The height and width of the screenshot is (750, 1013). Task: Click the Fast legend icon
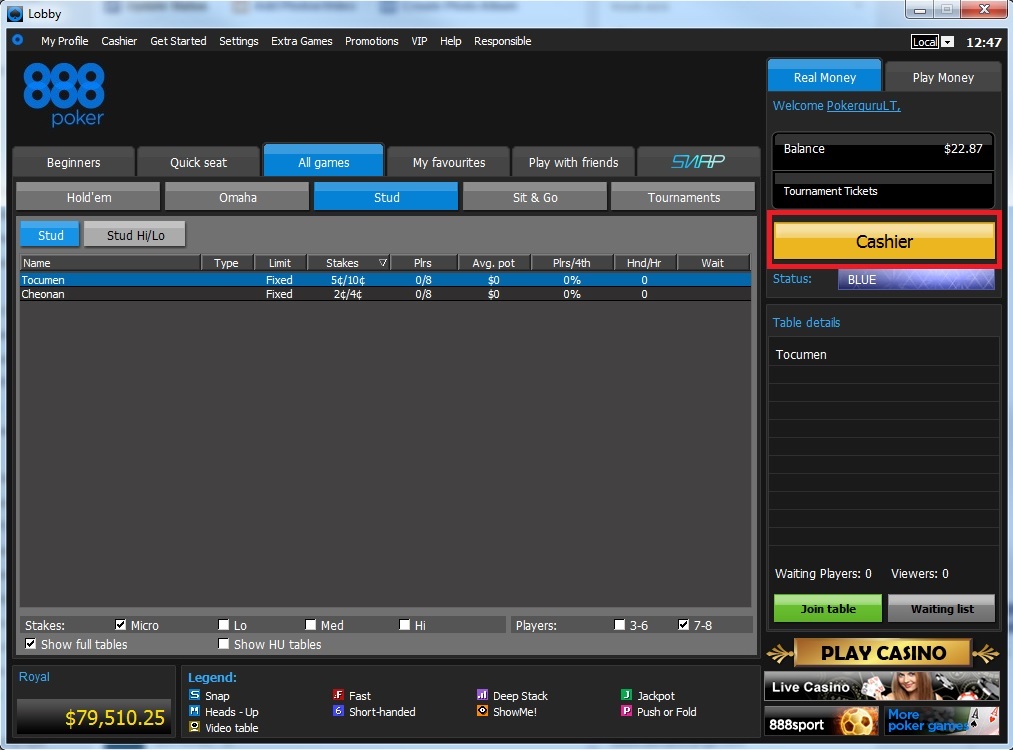[338, 694]
